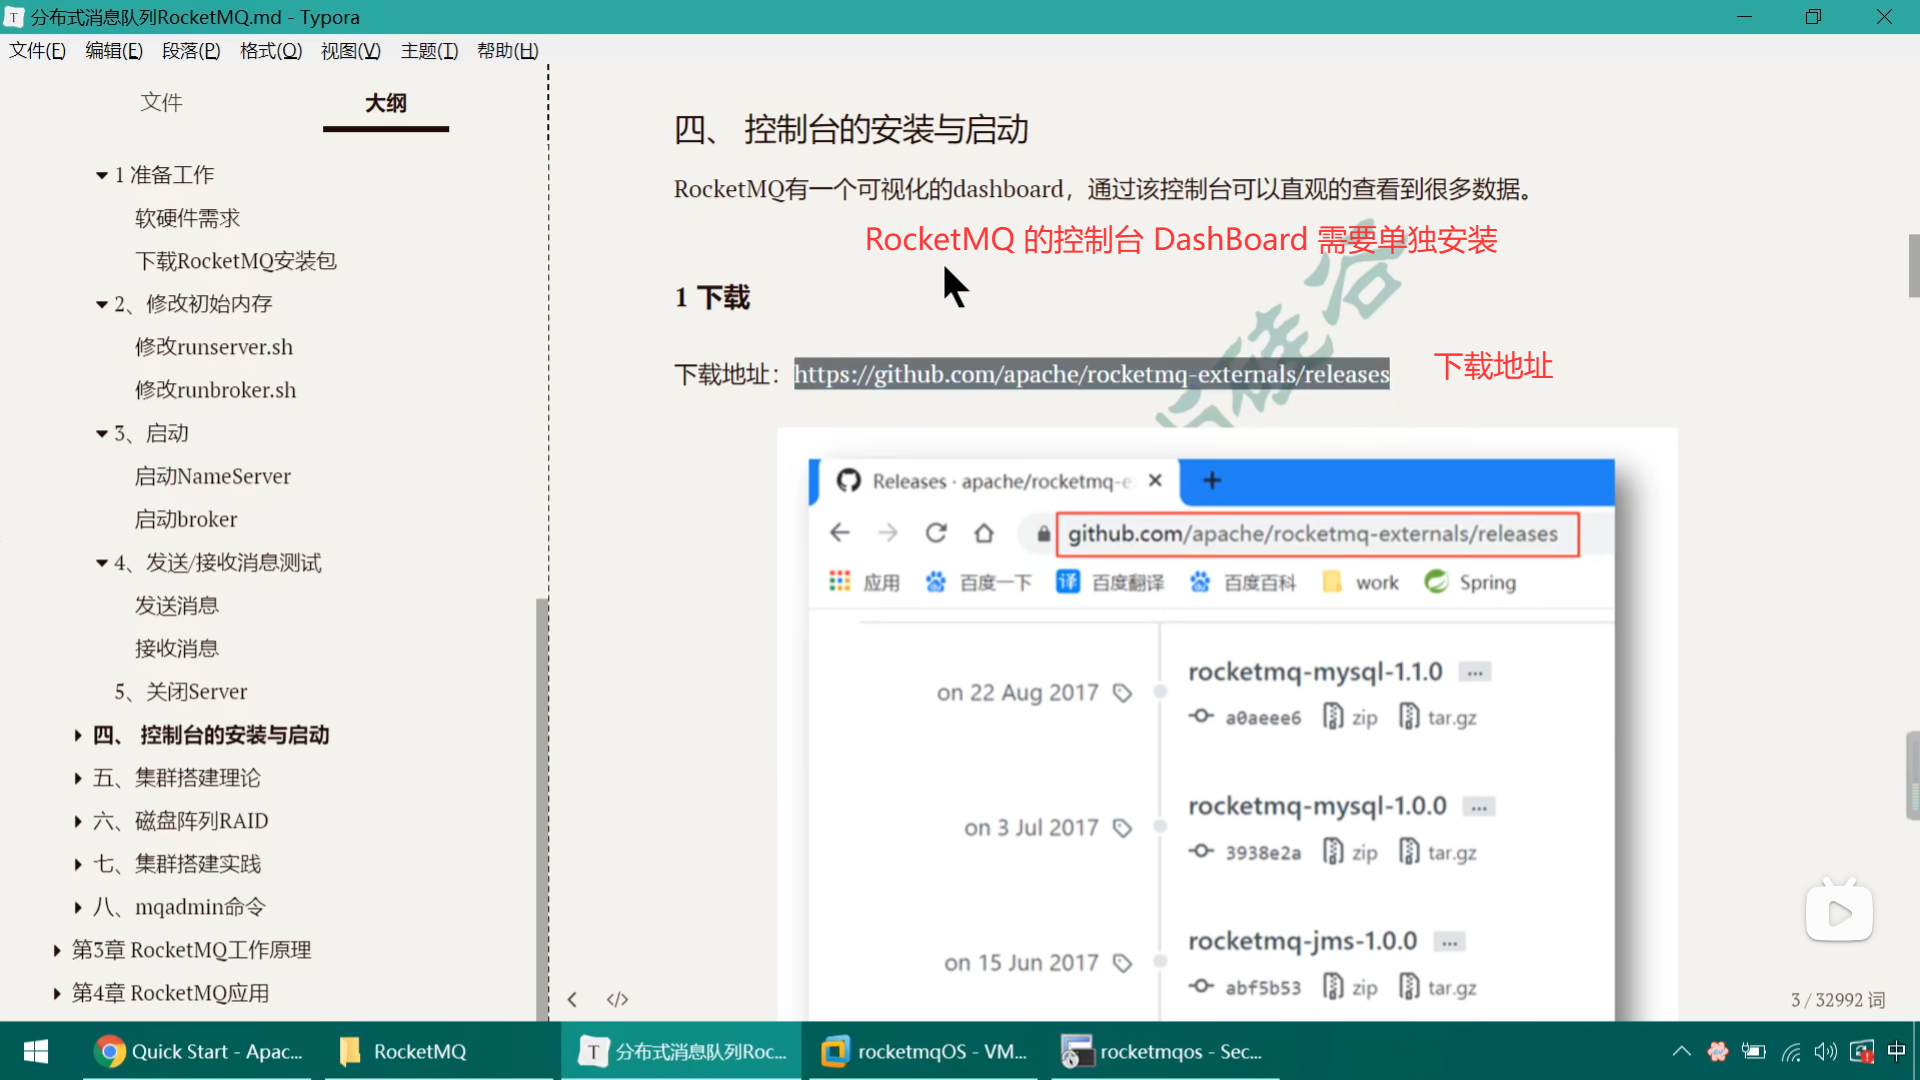Switch to the 文件 sidebar tab
The image size is (1920, 1080).
(x=161, y=102)
